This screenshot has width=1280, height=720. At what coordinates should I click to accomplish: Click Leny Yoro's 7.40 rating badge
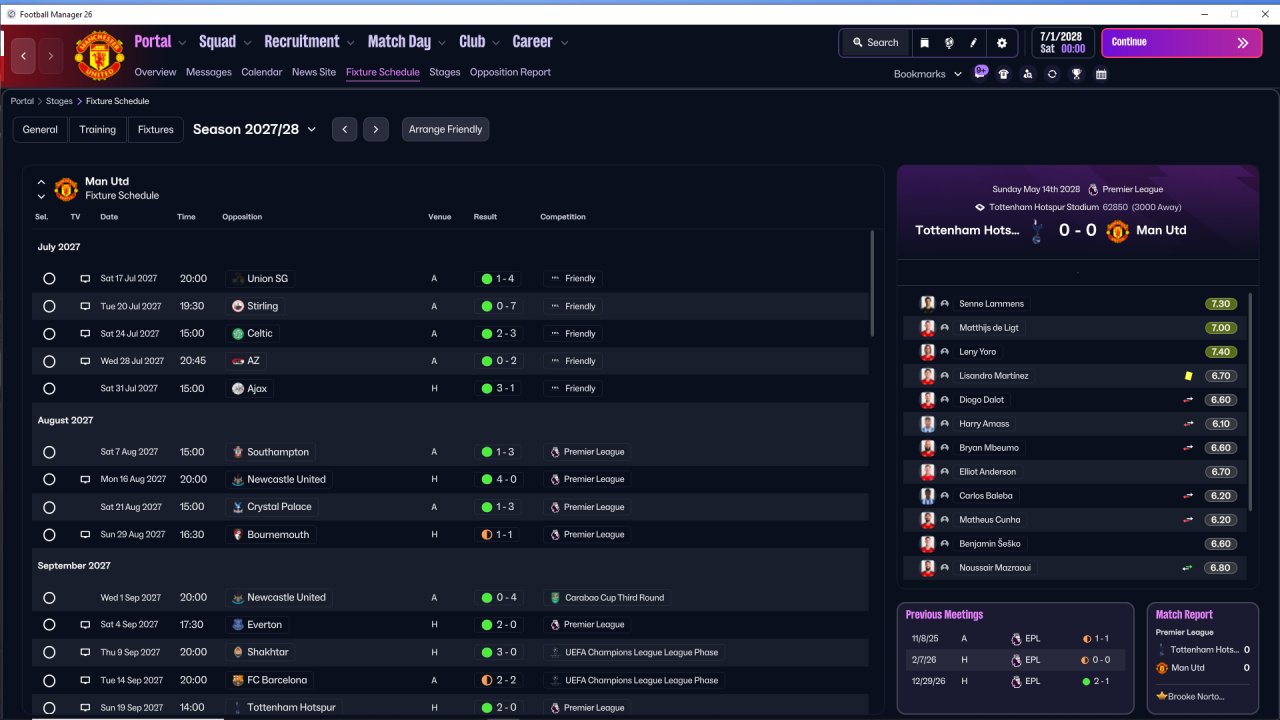[1220, 352]
